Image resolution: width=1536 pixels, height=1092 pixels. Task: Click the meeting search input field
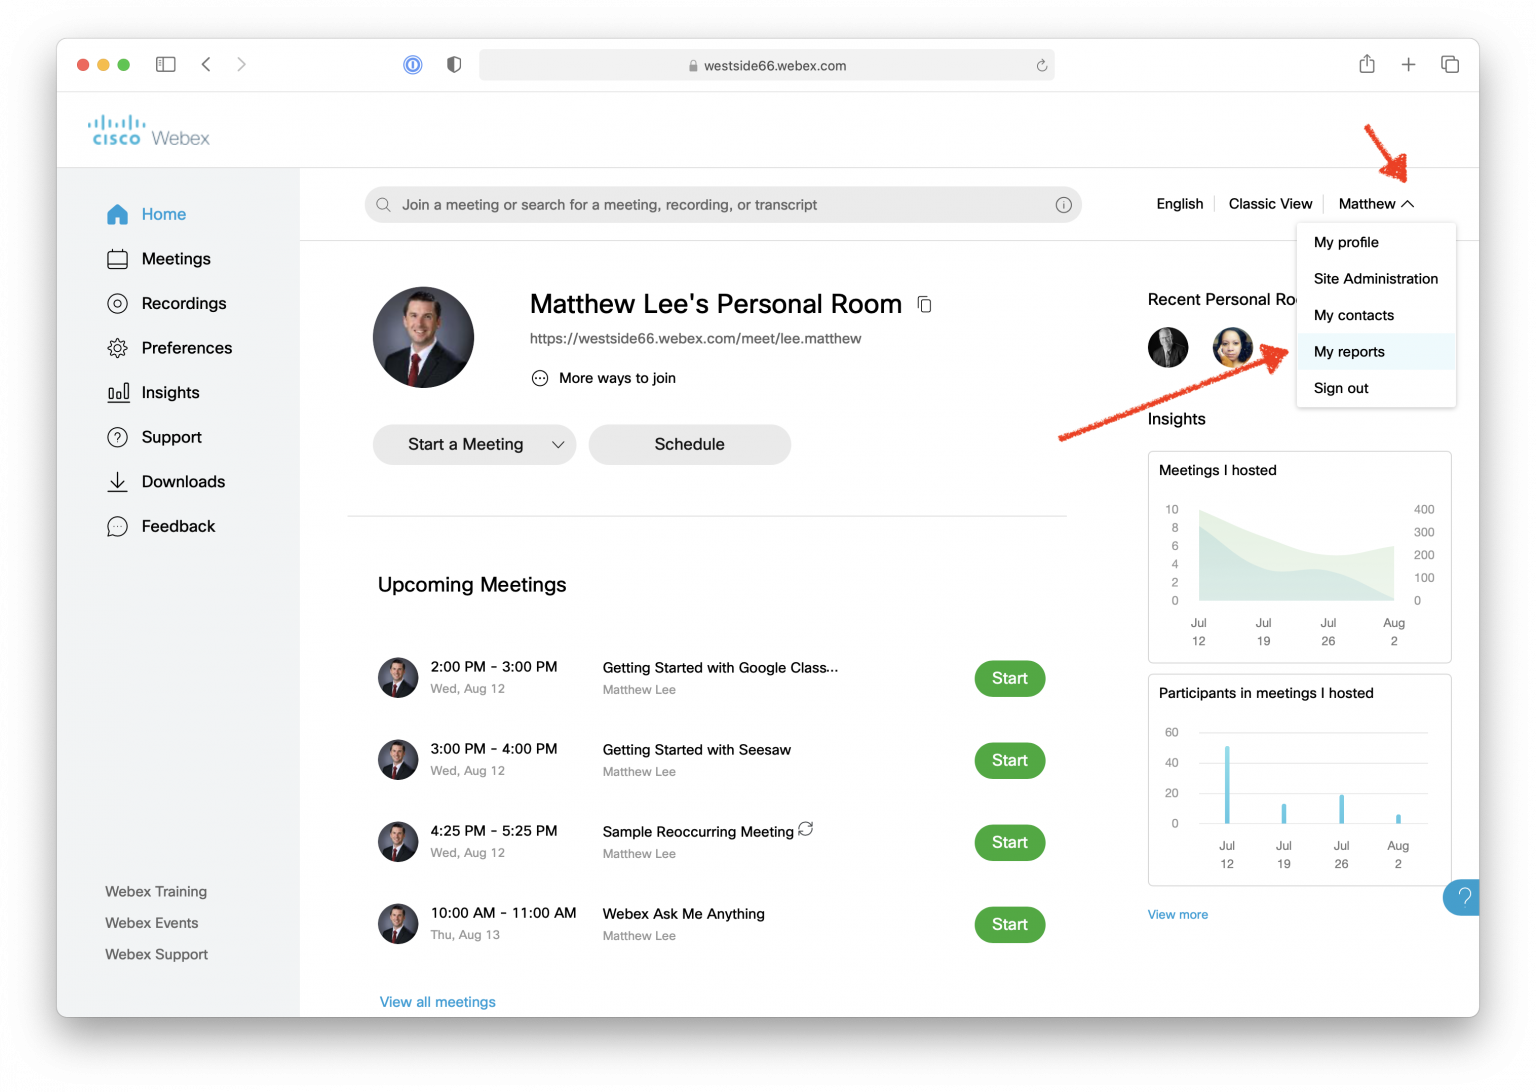point(722,204)
